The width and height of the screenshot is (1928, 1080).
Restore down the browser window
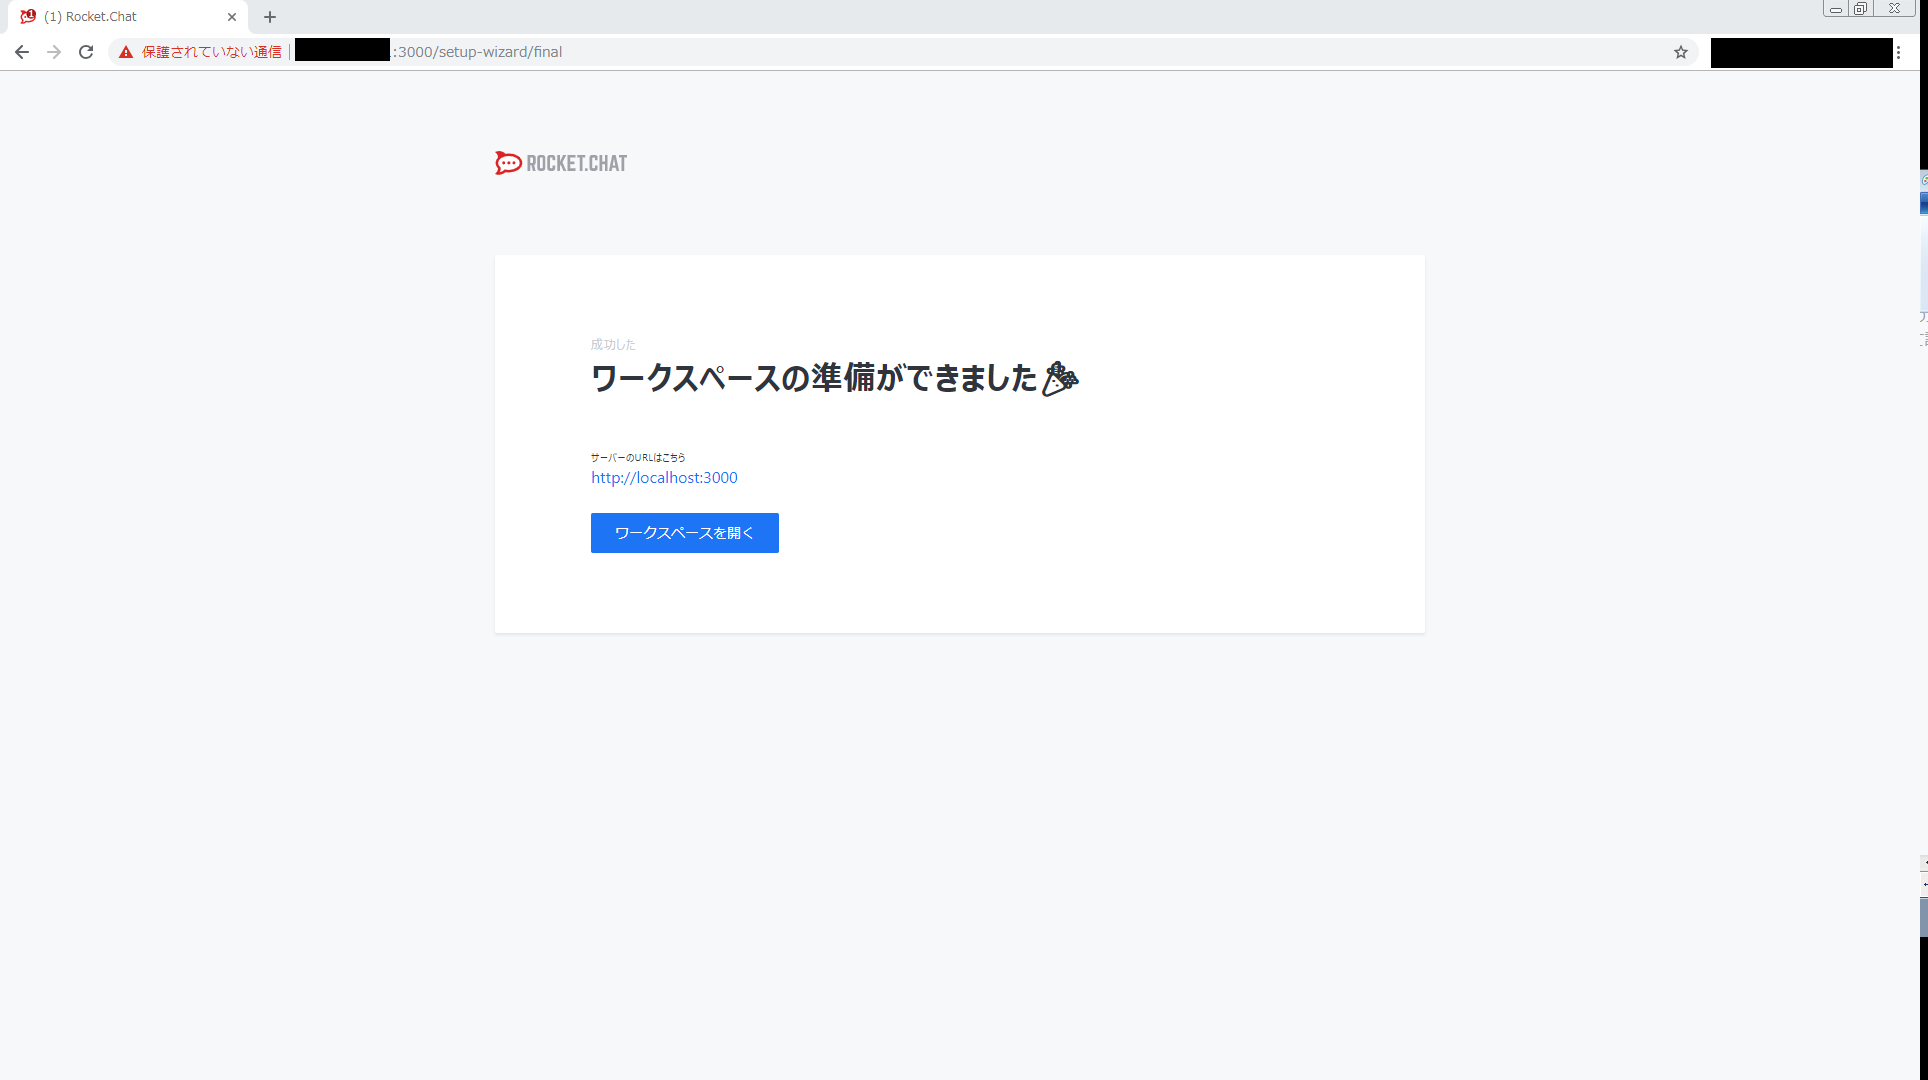point(1860,9)
